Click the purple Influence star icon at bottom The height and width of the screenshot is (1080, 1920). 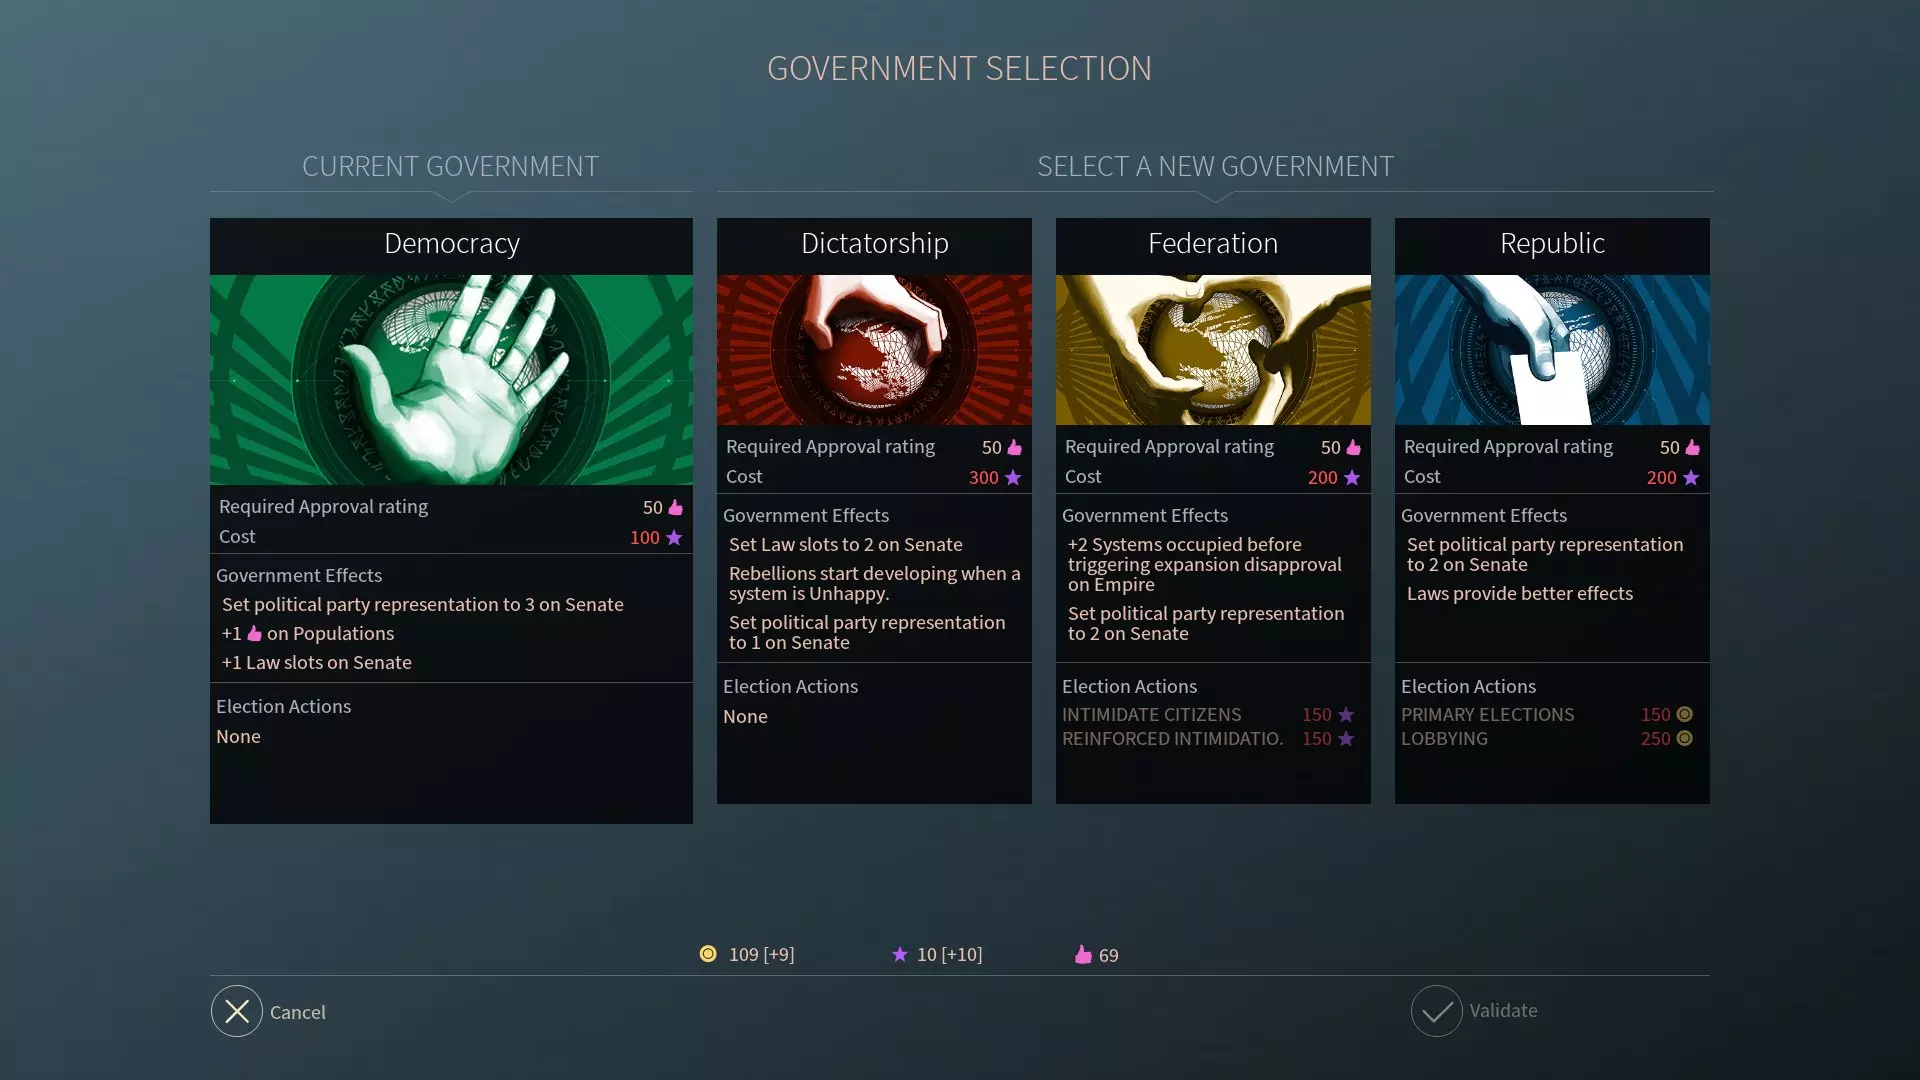(x=900, y=954)
